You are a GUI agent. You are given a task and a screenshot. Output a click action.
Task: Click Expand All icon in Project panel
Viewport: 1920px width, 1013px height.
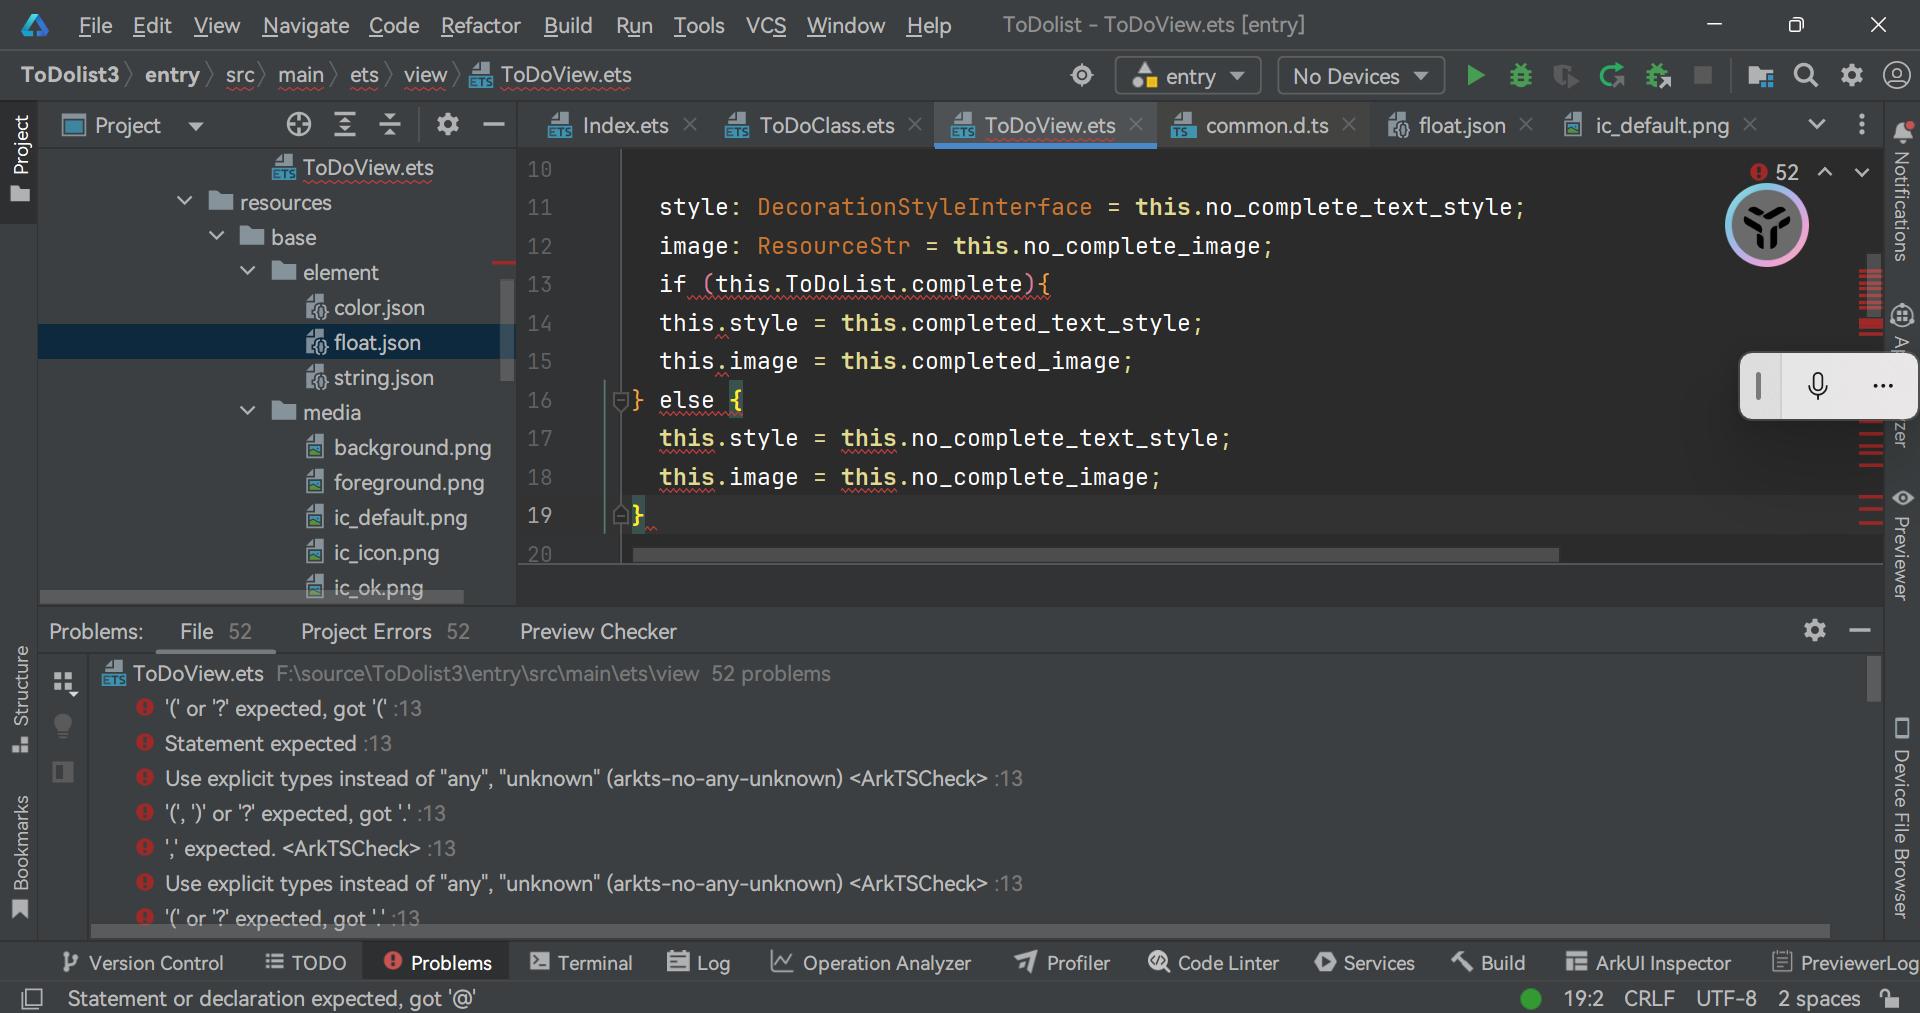(x=344, y=125)
